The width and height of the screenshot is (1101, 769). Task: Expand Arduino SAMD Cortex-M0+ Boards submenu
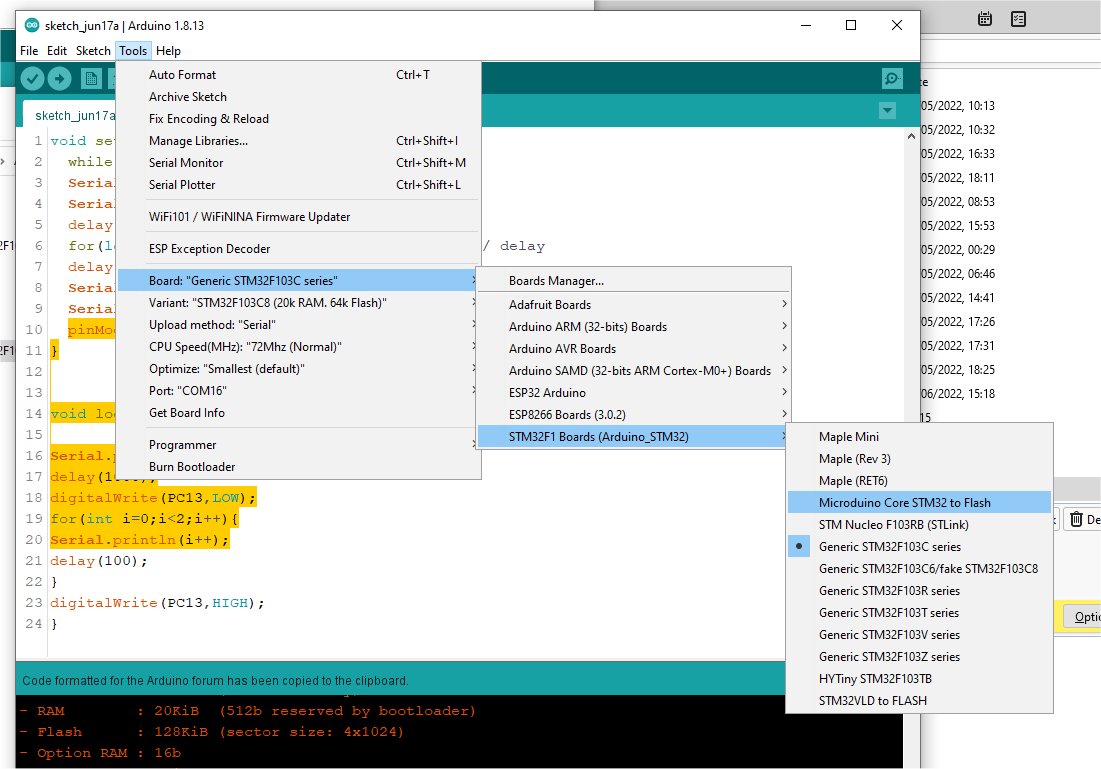point(633,371)
